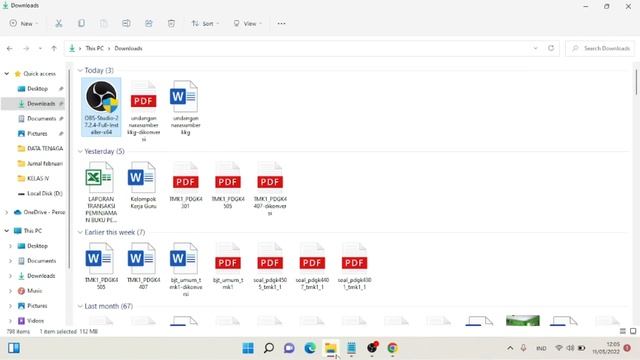640x360 pixels.
Task: Open the notification badge in tray
Action: click(x=627, y=348)
